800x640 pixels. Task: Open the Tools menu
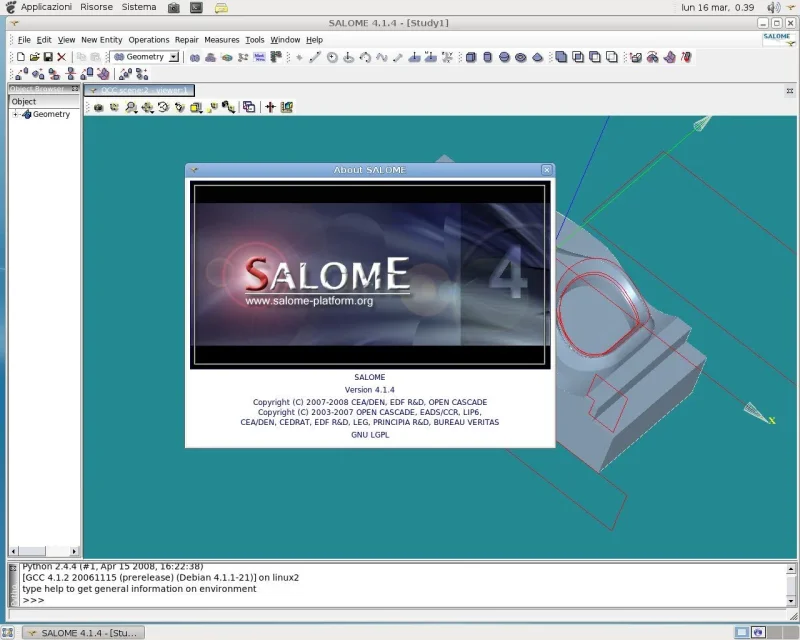(255, 40)
